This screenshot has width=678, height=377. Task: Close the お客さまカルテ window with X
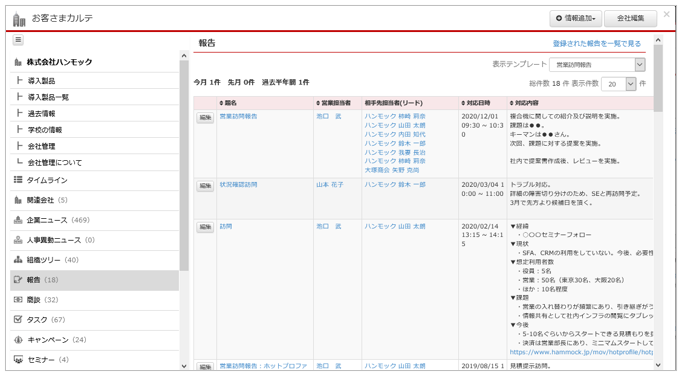666,14
